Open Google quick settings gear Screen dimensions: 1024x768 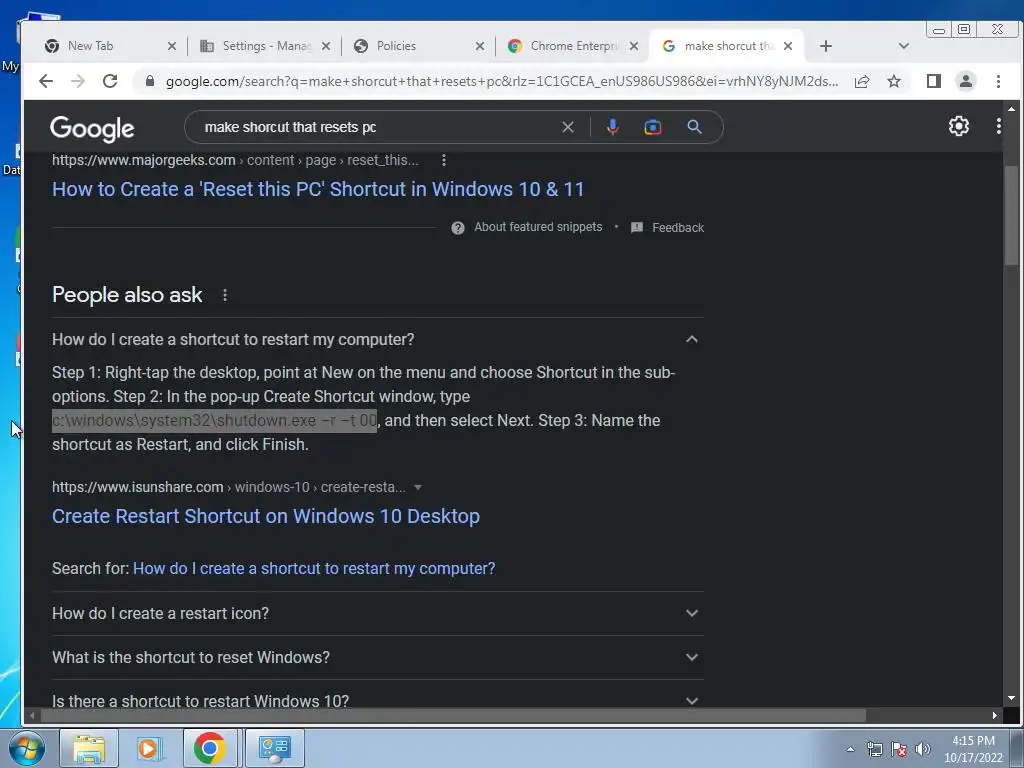(959, 126)
